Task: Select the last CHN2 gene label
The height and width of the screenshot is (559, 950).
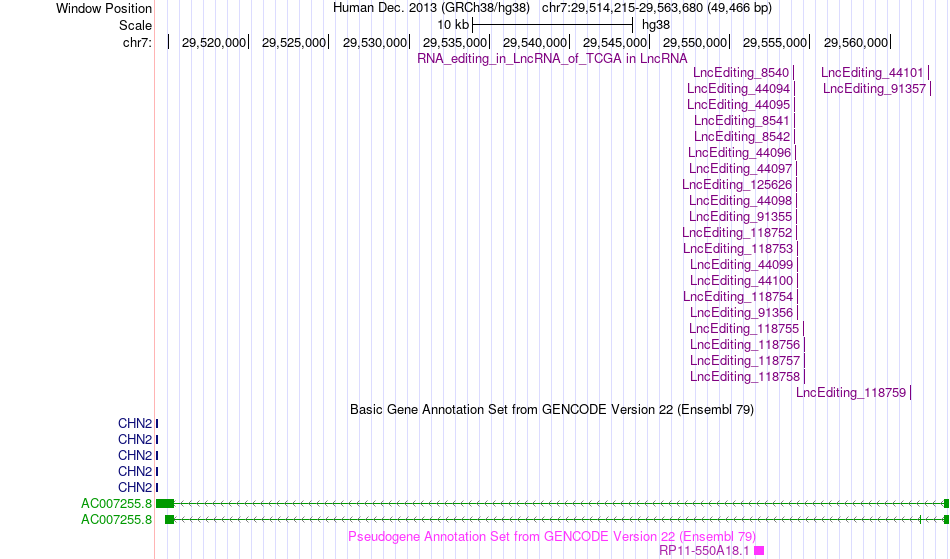Action: click(135, 488)
